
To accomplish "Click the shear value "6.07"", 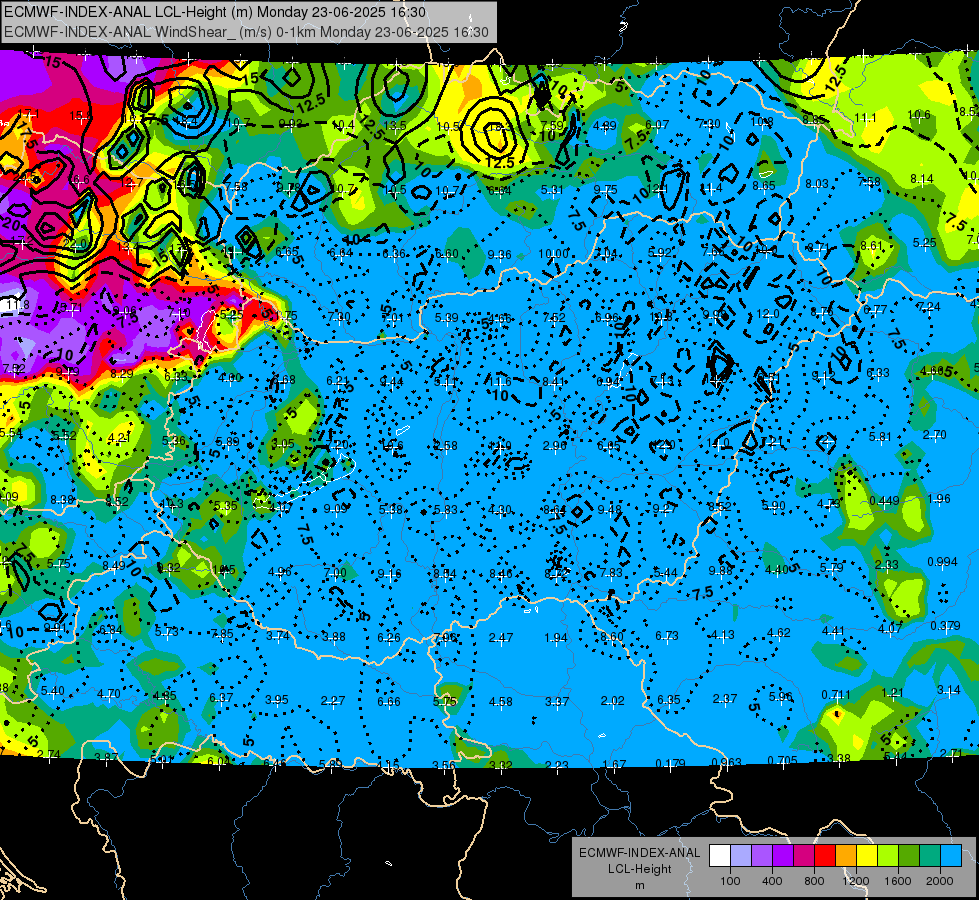I will click(x=657, y=125).
